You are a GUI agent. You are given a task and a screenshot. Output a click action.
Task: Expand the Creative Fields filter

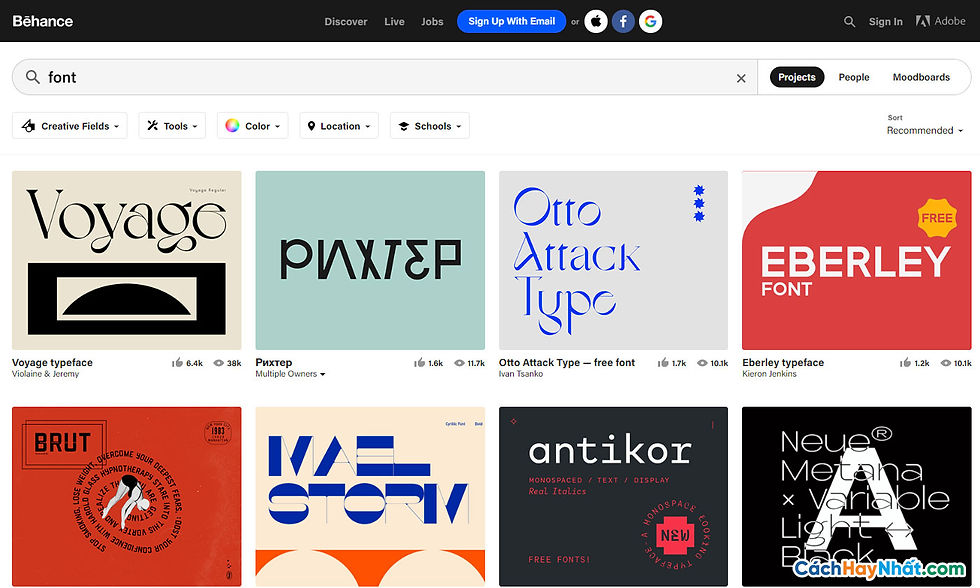tap(70, 126)
